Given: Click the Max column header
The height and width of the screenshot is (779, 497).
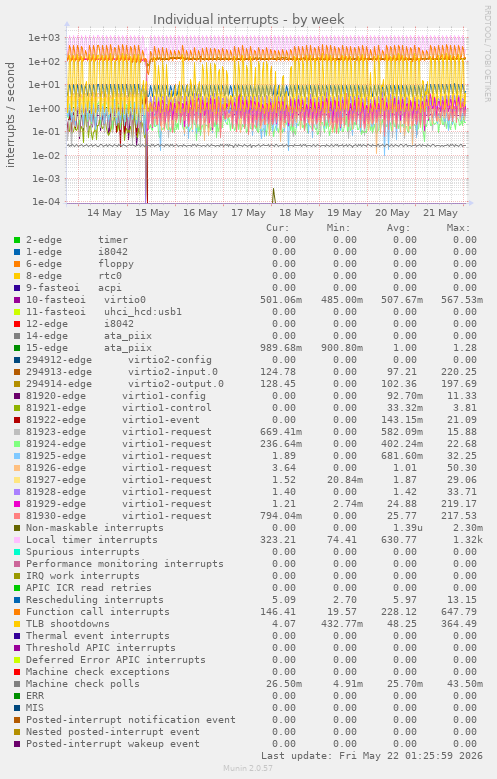Looking at the screenshot, I should click(x=458, y=228).
